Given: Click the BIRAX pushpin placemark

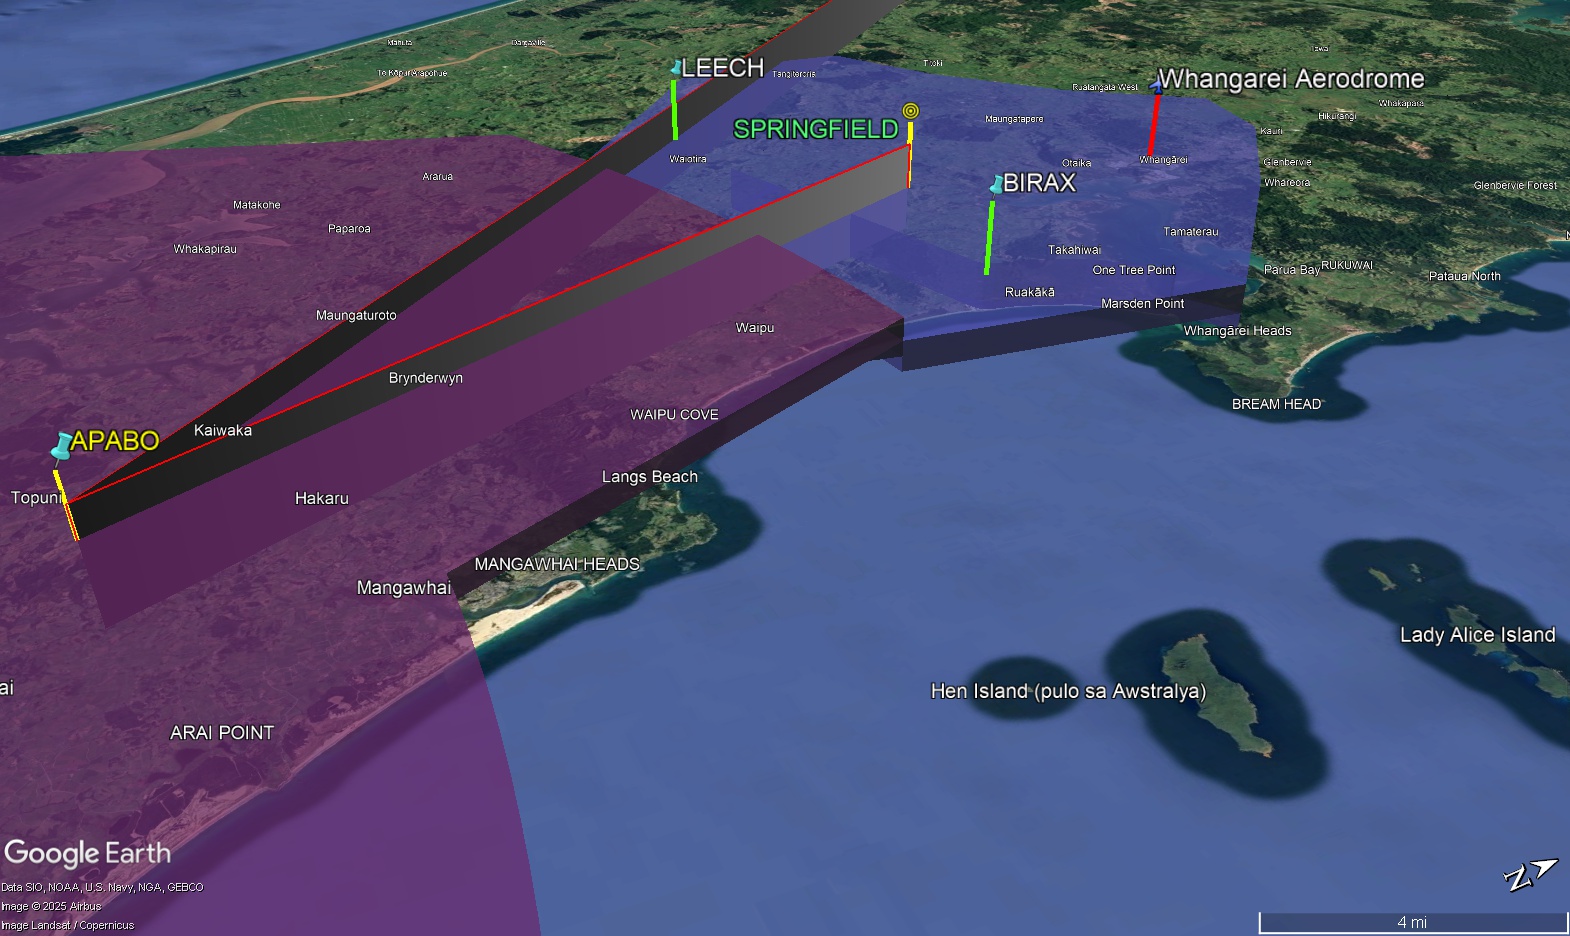Looking at the screenshot, I should (x=996, y=184).
